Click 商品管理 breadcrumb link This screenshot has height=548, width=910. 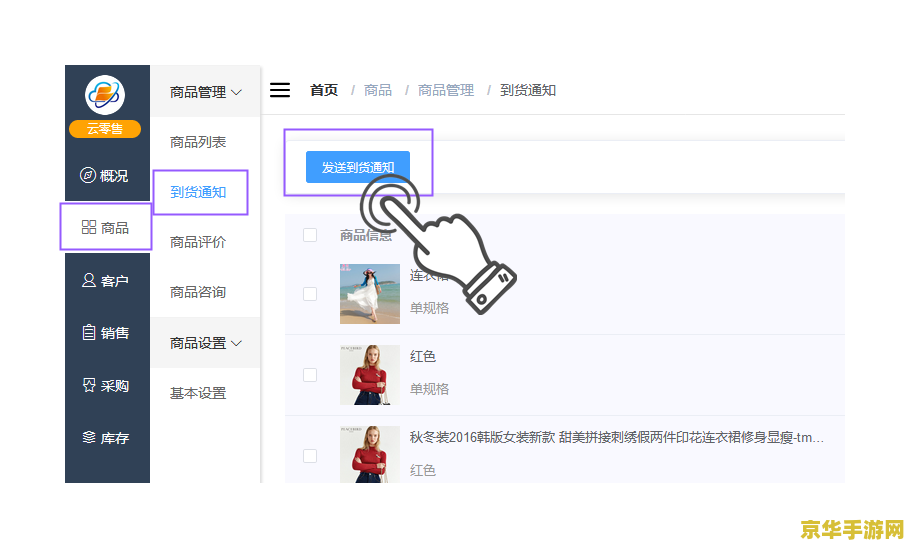pos(446,90)
